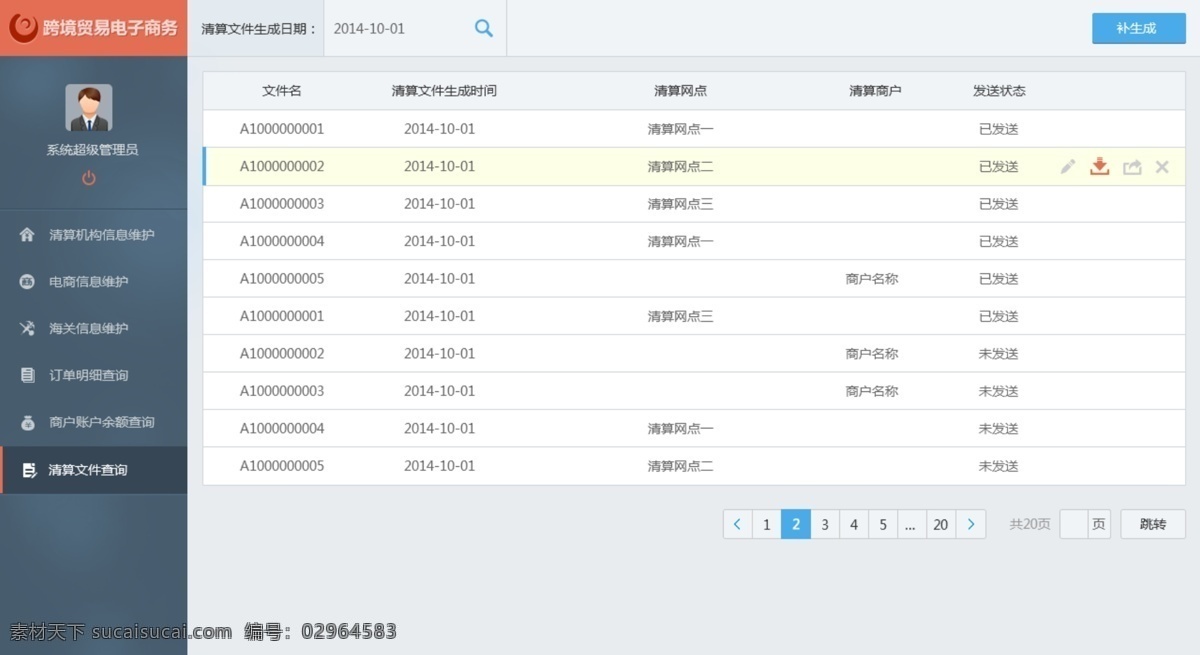Screen dimensions: 1200x655
Task: Open 商户账户余额查询 menu item
Action: [93, 422]
